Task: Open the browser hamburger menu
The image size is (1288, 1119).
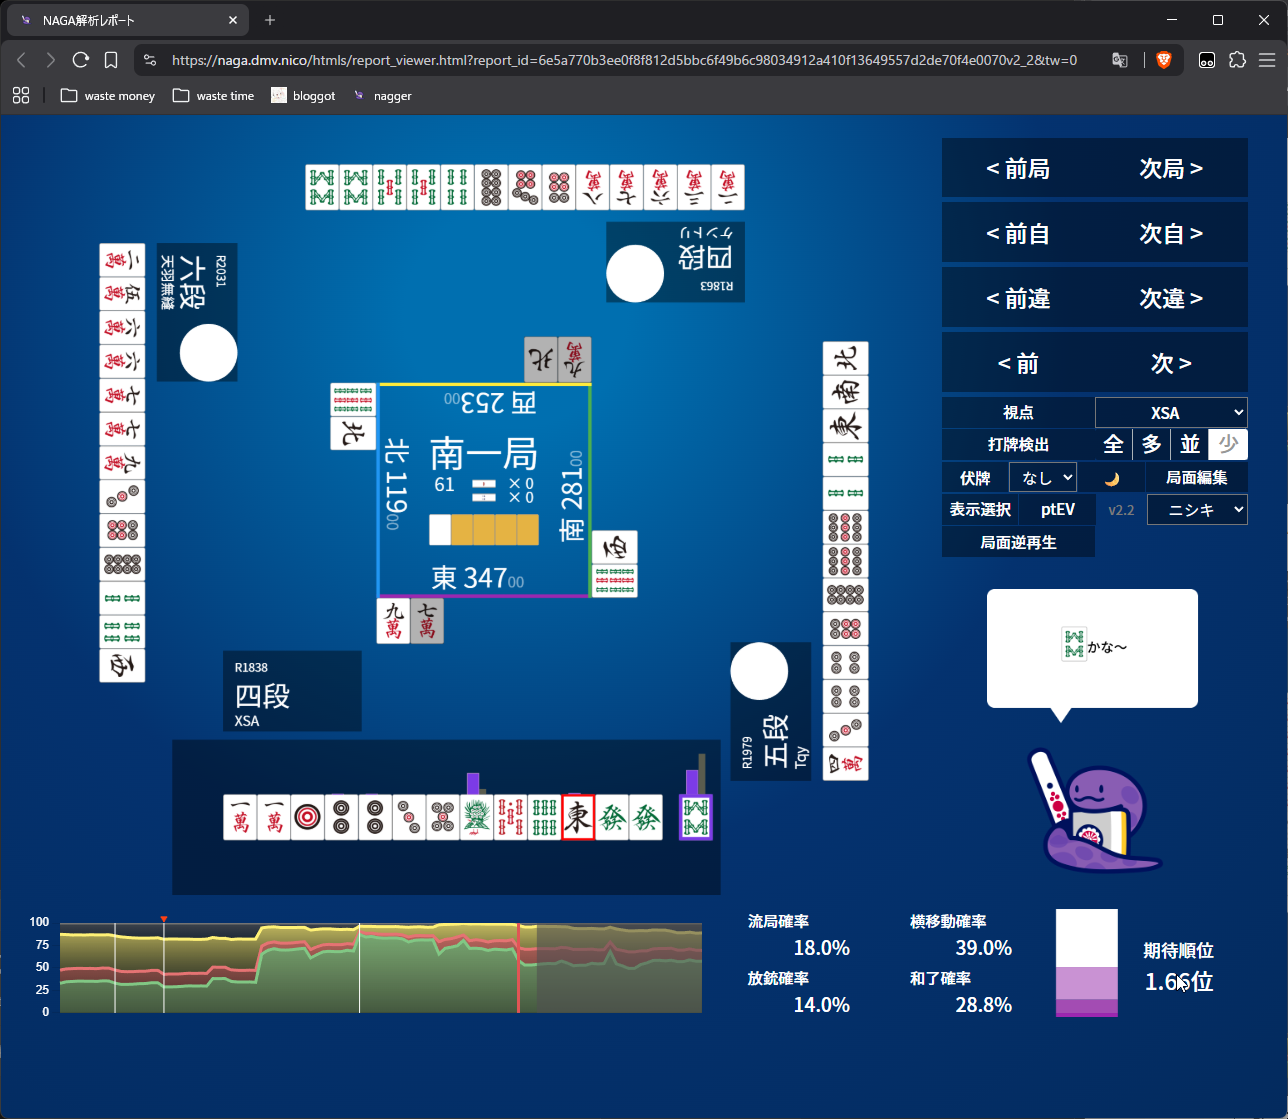Action: point(1266,60)
